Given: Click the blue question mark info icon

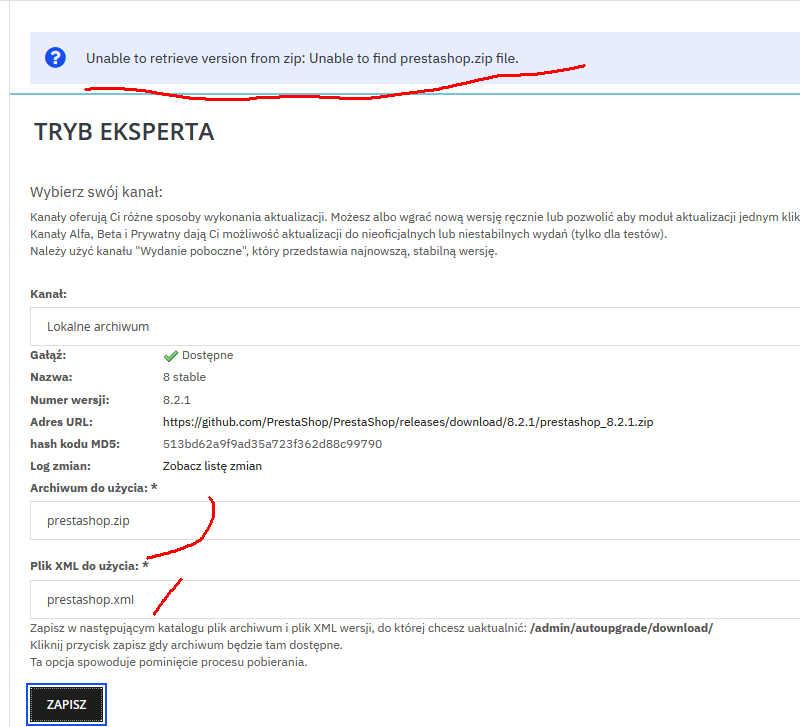Looking at the screenshot, I should pyautogui.click(x=55, y=58).
